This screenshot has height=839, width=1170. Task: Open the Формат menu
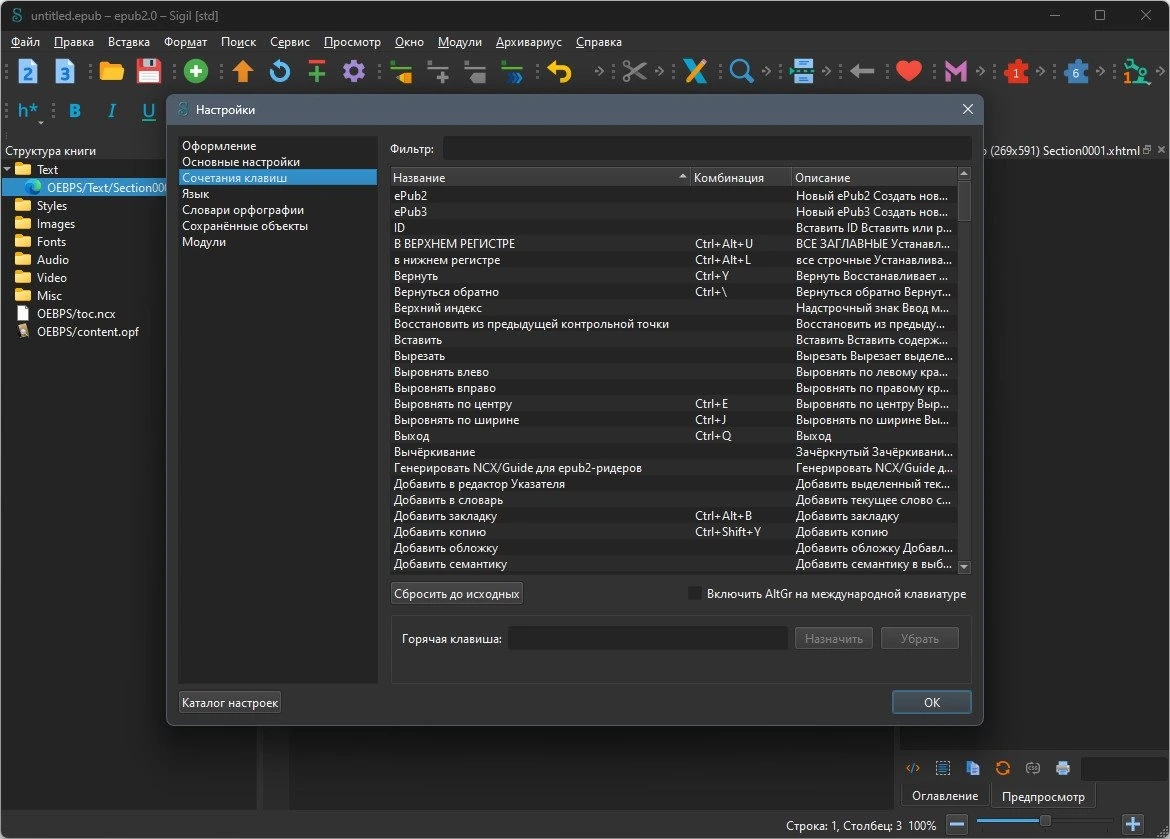coord(185,42)
